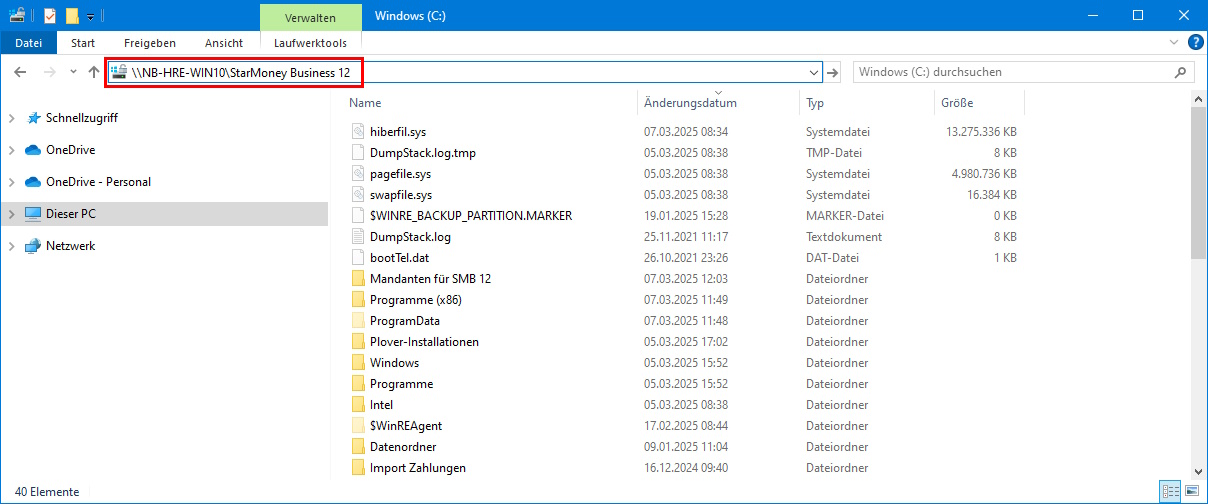Viewport: 1208px width, 504px height.
Task: Click the address bar path field
Action: (x=463, y=72)
